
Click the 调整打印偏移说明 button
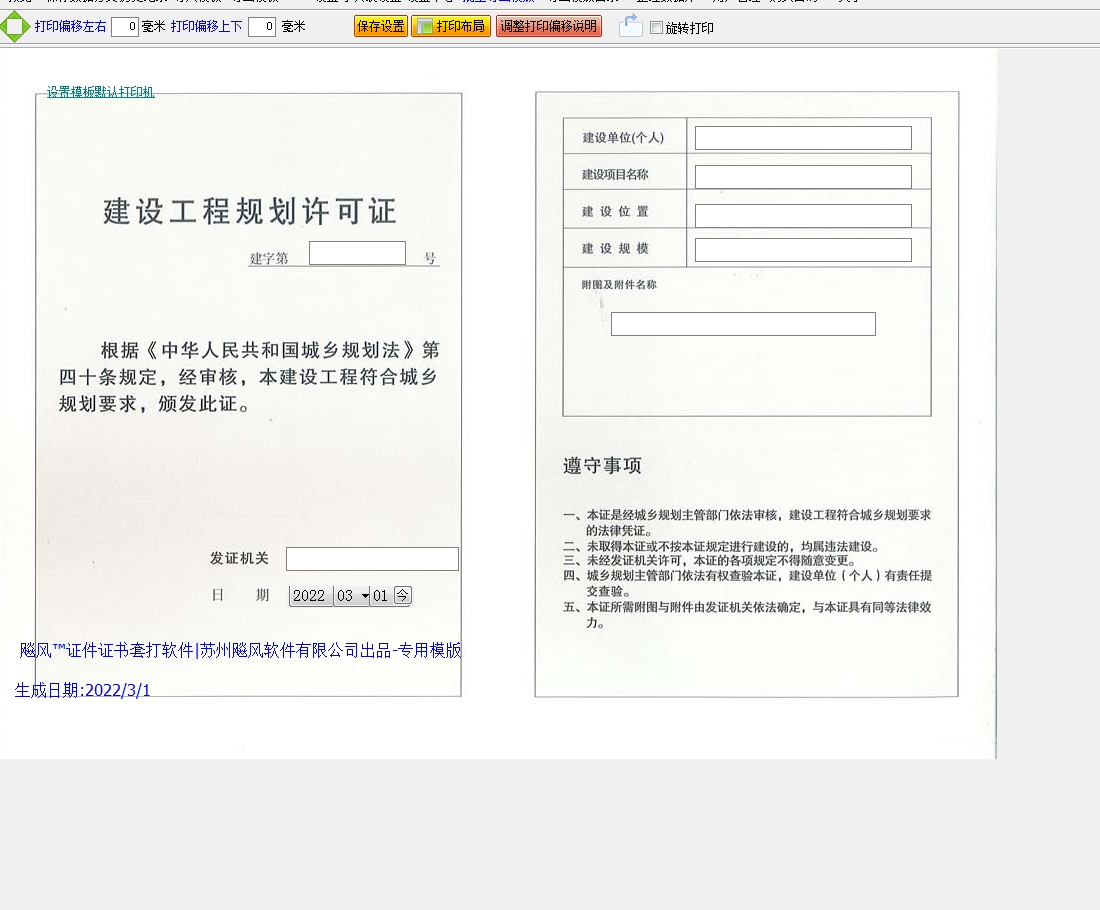(548, 27)
